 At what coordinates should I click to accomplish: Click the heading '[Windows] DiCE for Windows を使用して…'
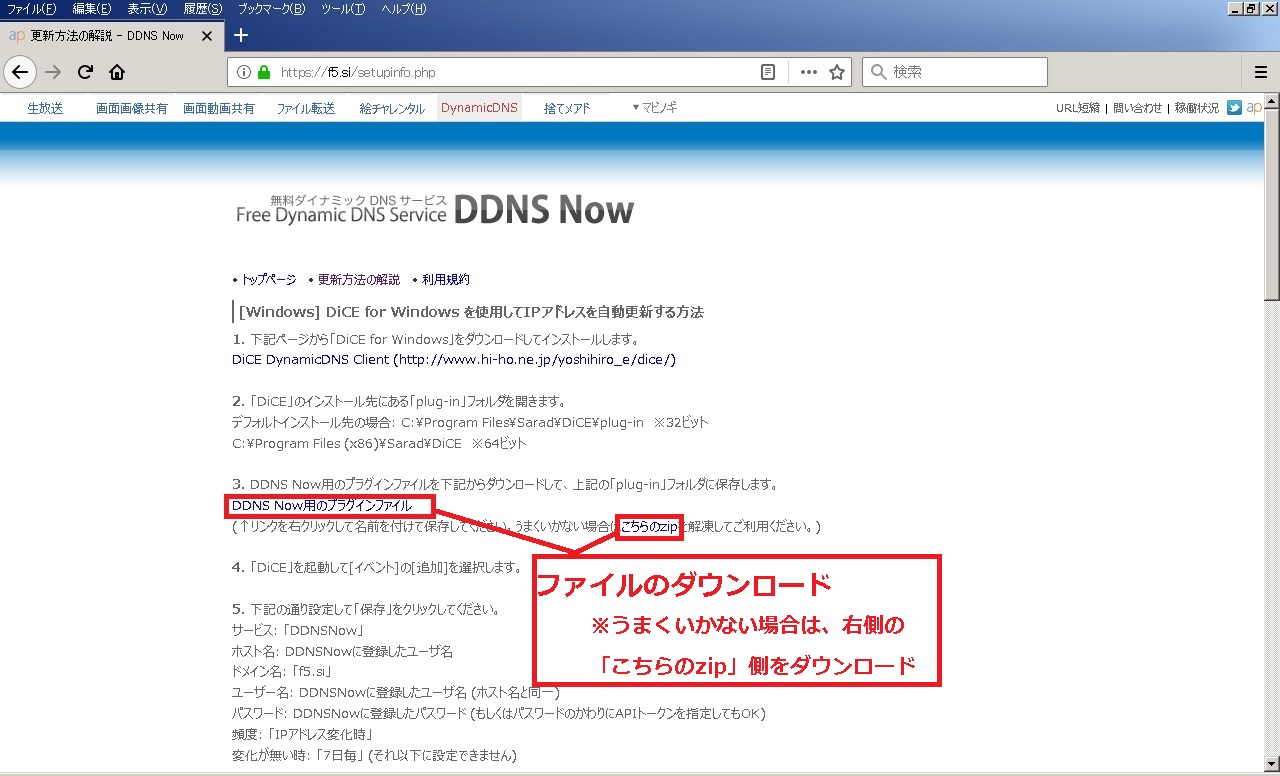click(x=472, y=311)
